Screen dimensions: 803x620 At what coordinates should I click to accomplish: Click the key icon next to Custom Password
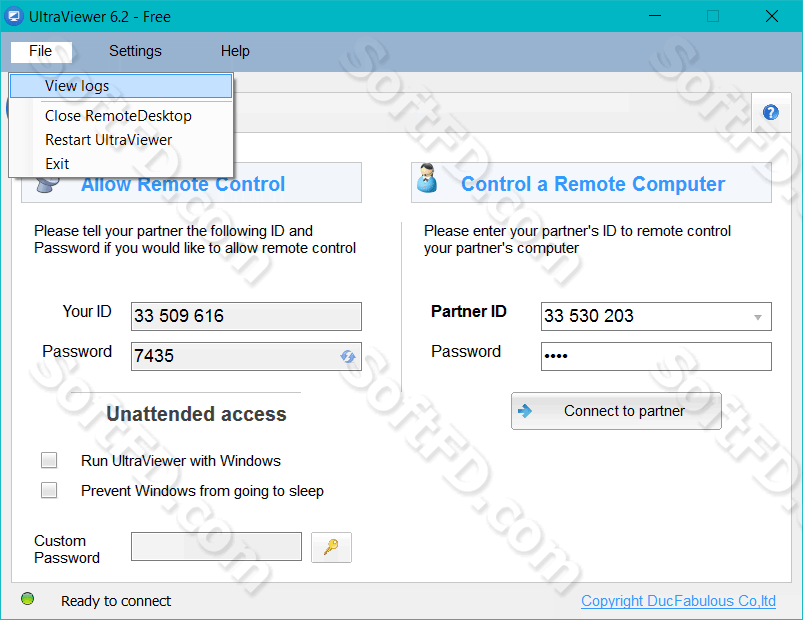click(x=331, y=547)
